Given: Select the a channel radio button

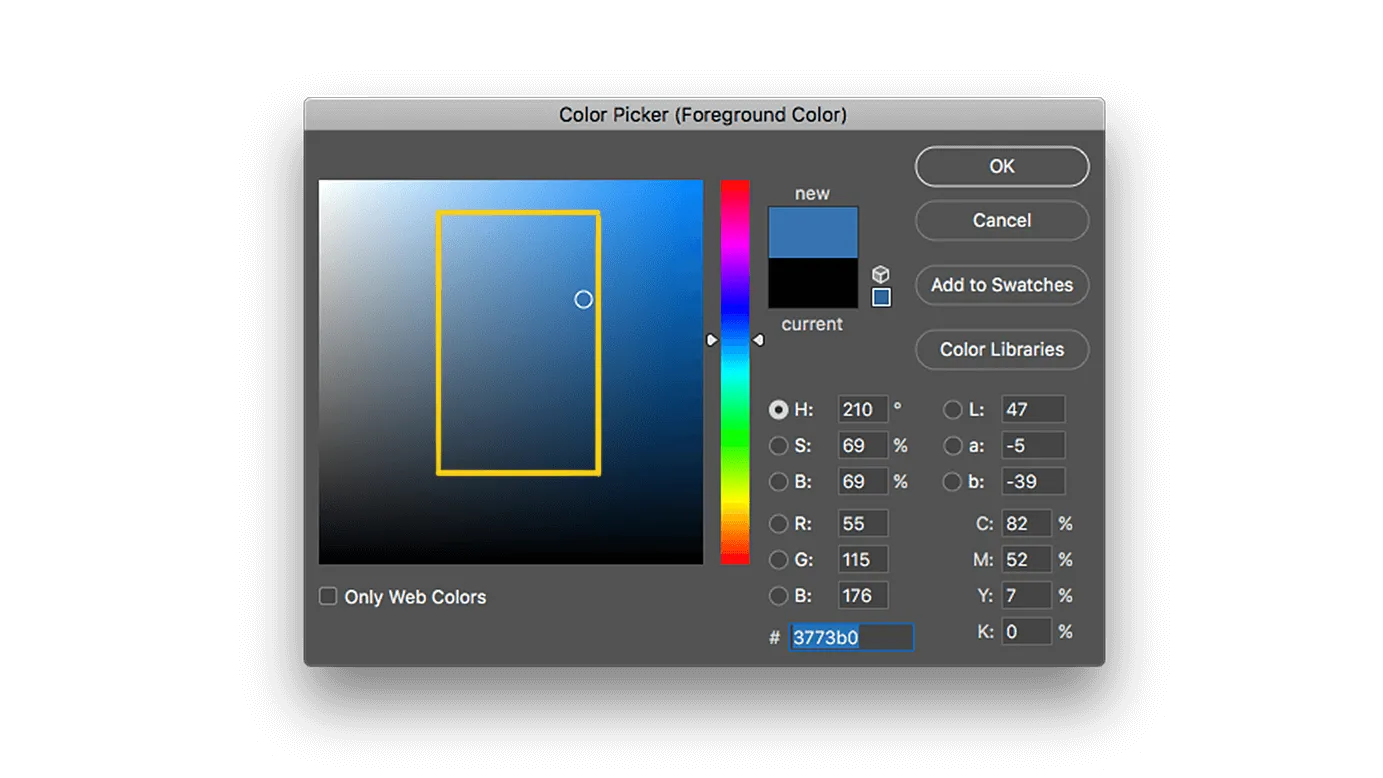Looking at the screenshot, I should (952, 445).
